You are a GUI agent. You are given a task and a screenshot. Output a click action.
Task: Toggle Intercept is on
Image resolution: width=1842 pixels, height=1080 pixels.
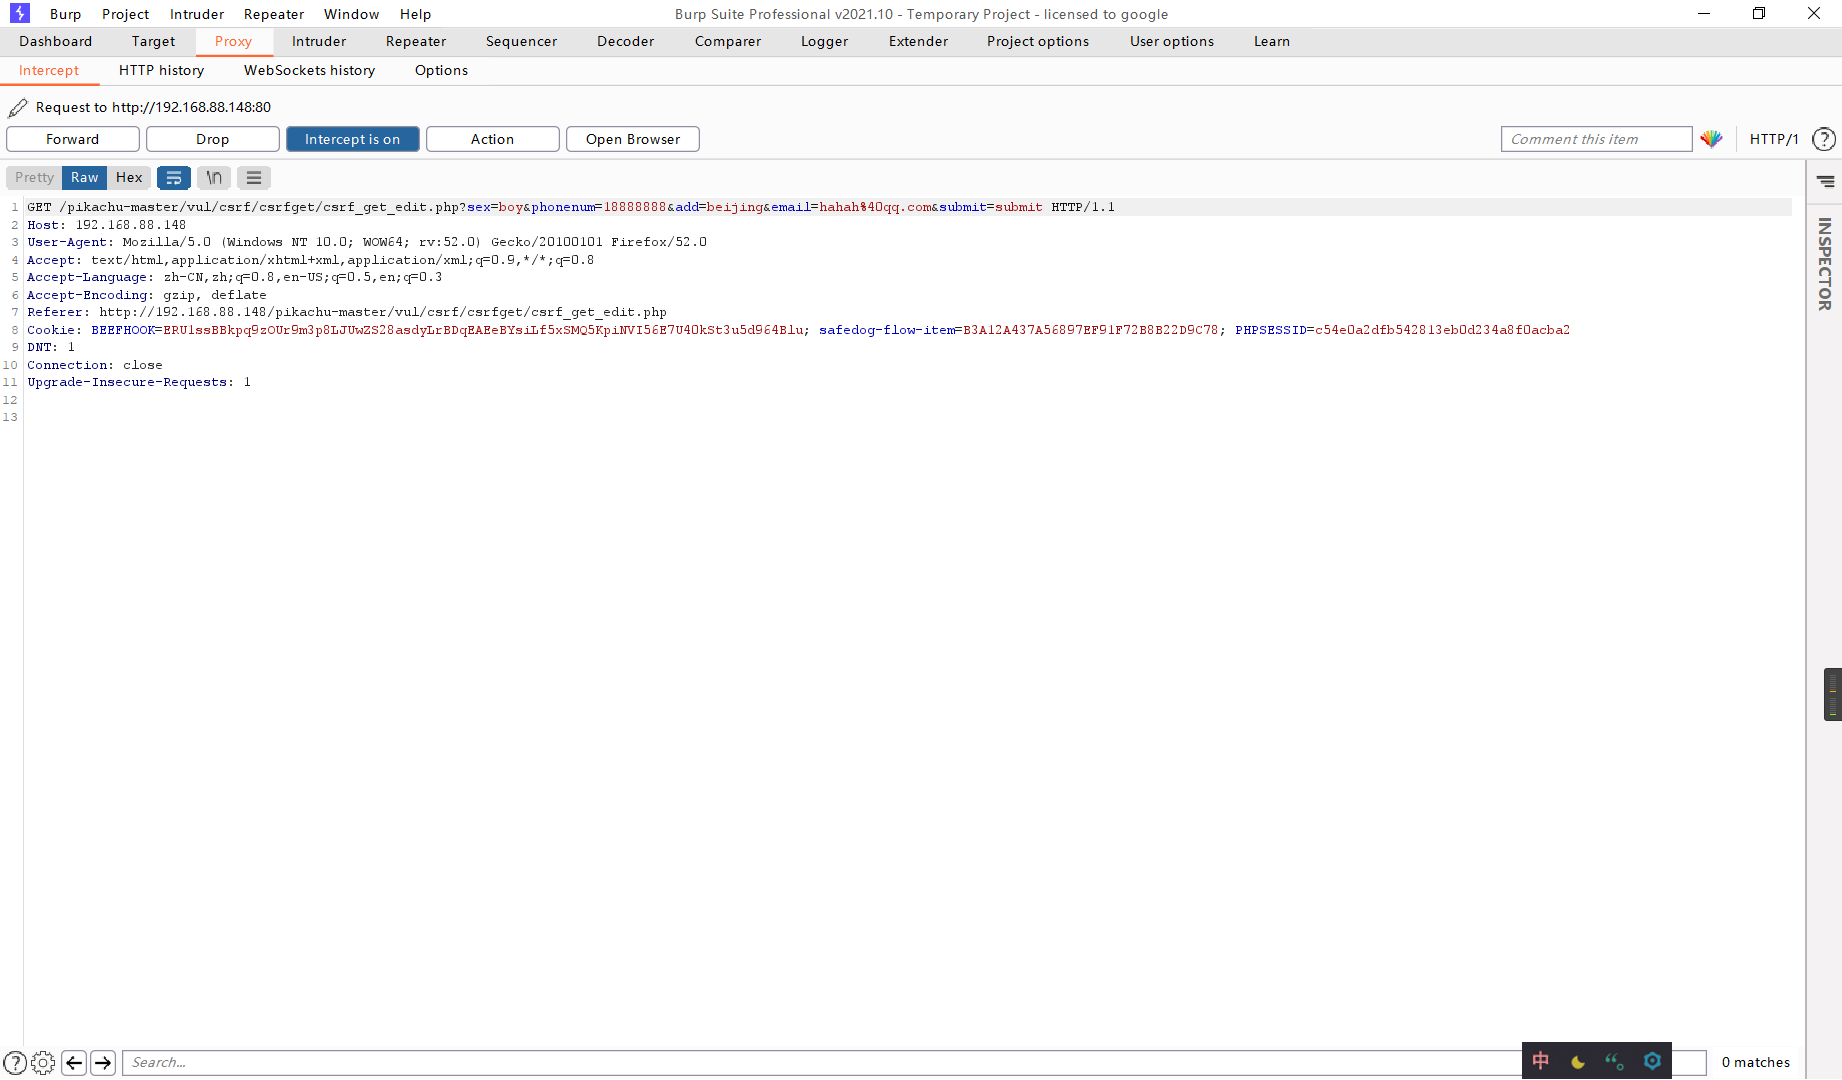click(352, 139)
